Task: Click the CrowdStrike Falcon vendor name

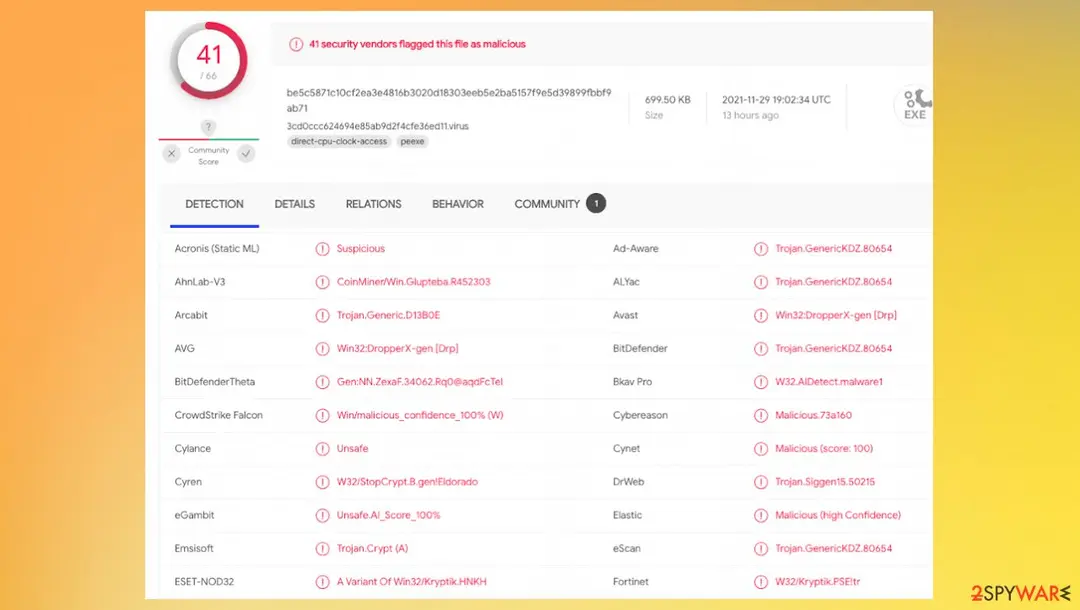Action: pos(218,415)
